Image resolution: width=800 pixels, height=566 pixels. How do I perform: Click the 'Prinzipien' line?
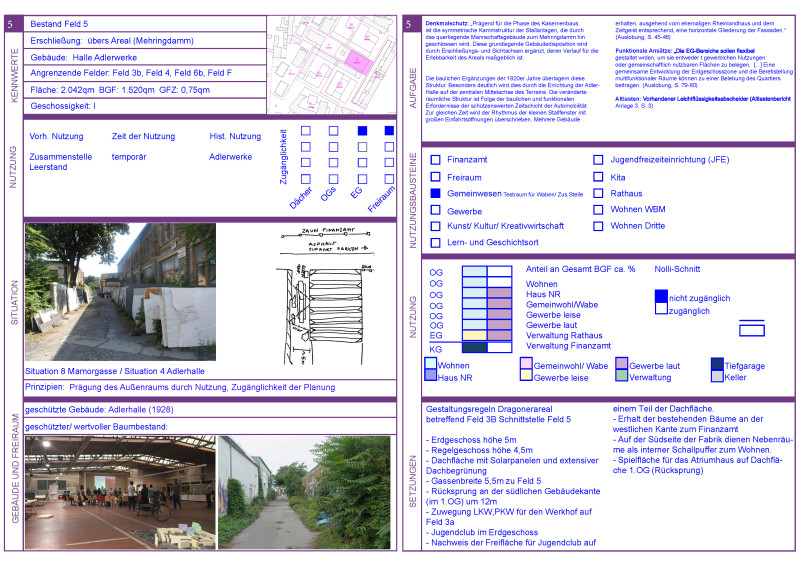pyautogui.click(x=180, y=387)
